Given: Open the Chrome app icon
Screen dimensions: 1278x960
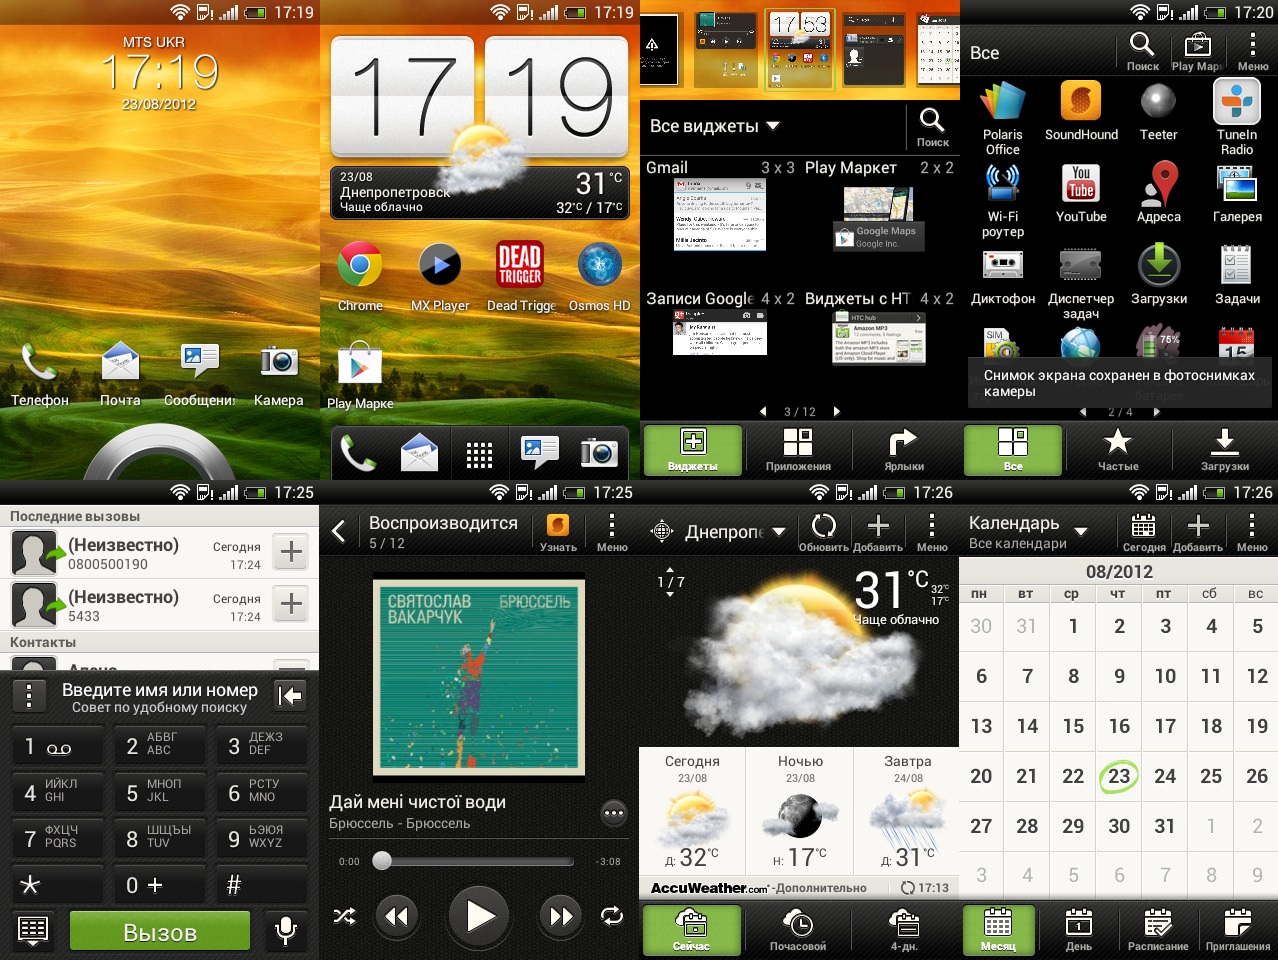Looking at the screenshot, I should coord(360,265).
